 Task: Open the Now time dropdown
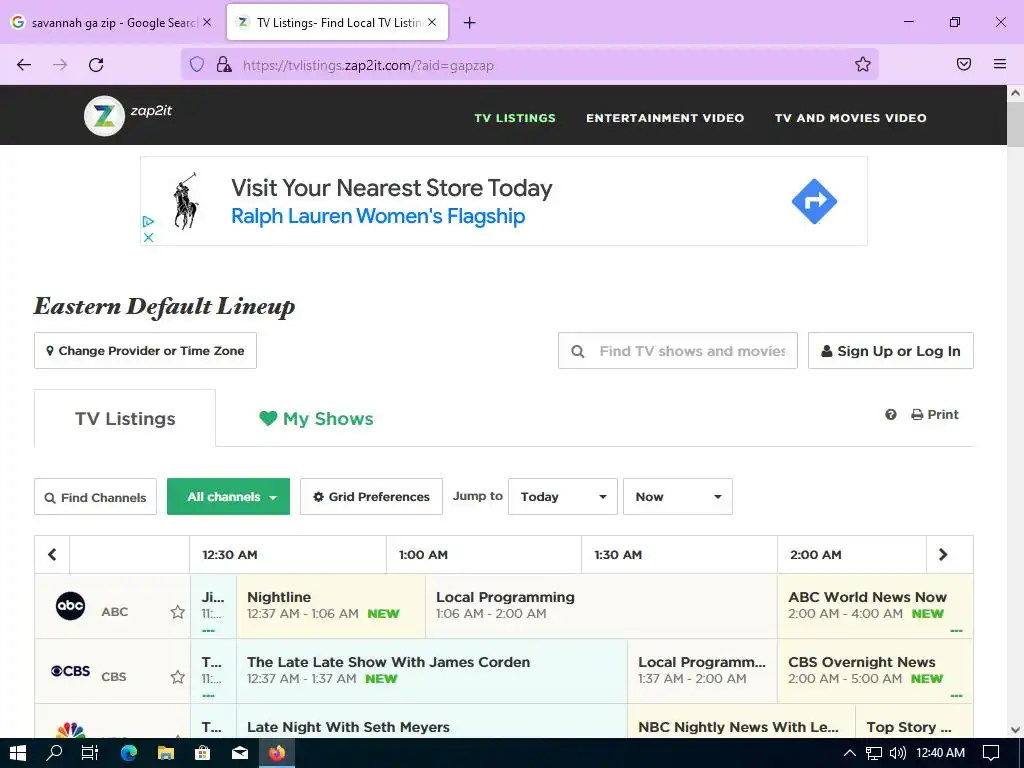(x=678, y=497)
